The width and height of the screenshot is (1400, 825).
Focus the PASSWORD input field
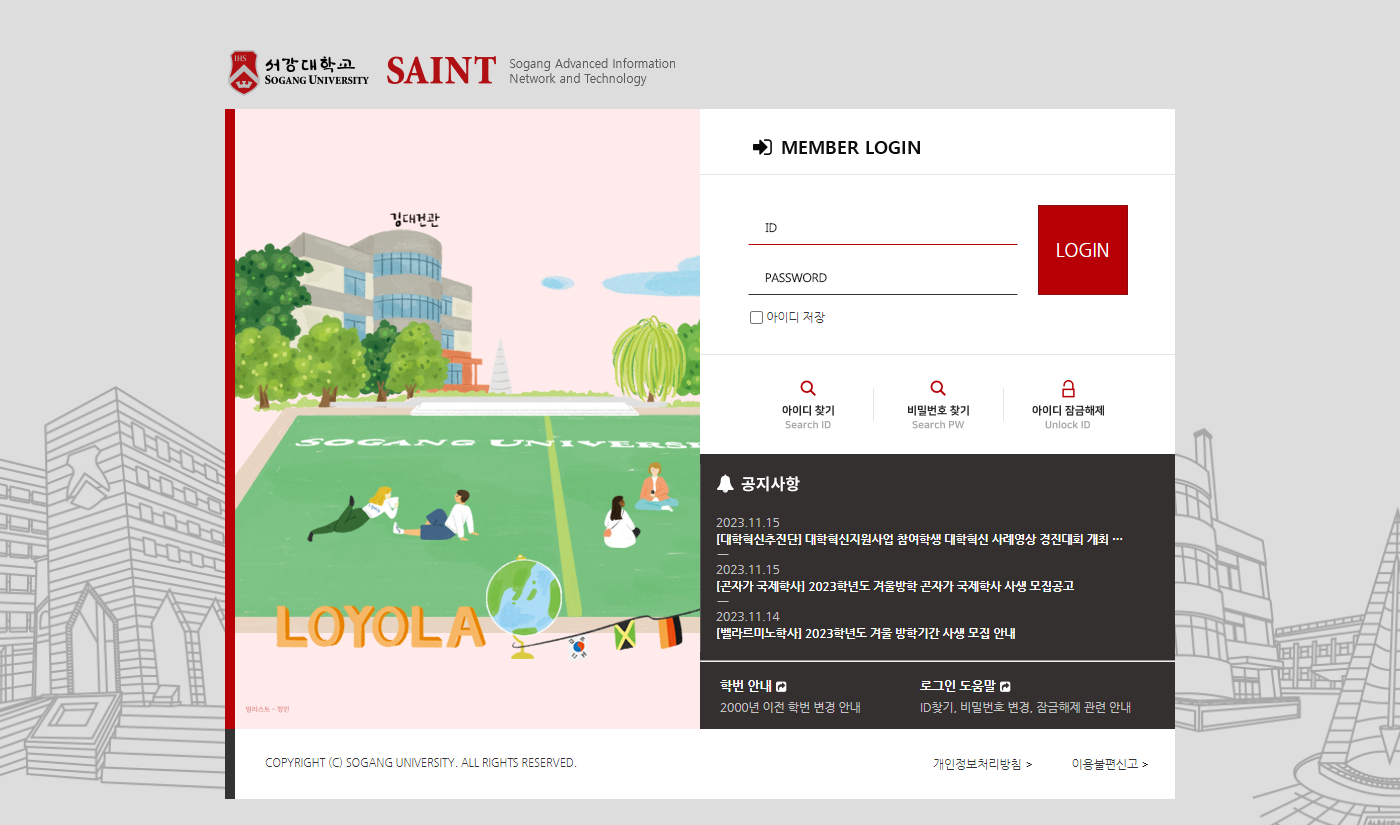(x=883, y=278)
